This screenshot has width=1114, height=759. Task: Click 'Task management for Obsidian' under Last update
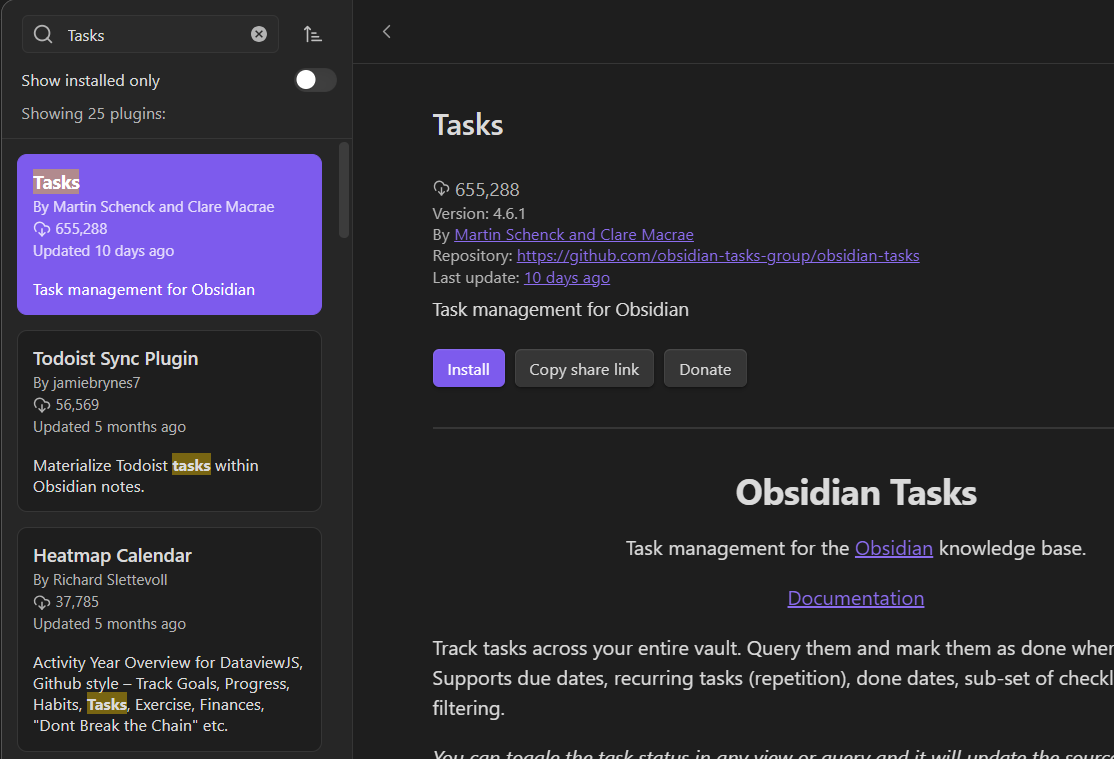(x=561, y=310)
